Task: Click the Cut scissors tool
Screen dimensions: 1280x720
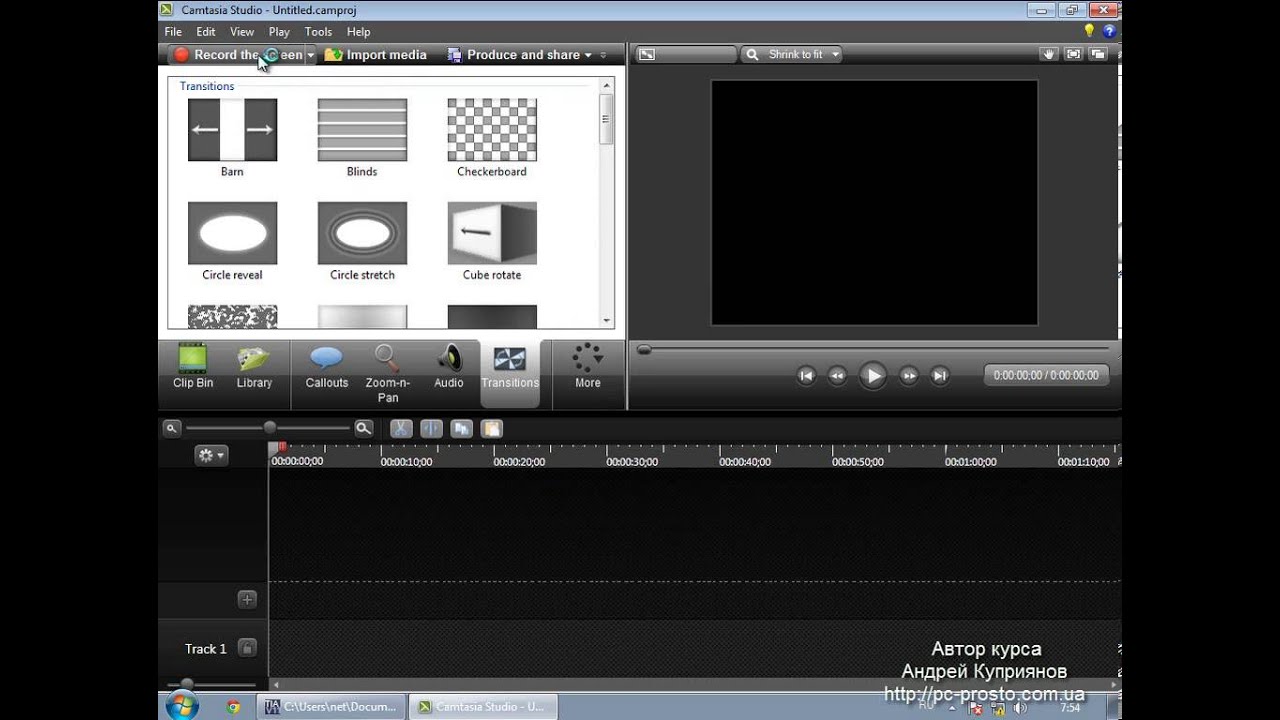Action: pyautogui.click(x=401, y=428)
